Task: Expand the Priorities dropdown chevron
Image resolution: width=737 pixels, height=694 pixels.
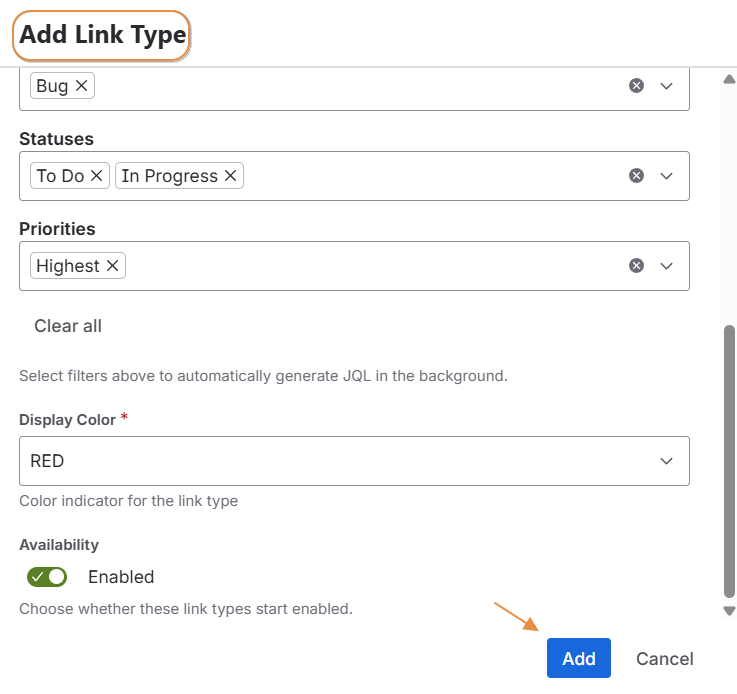Action: [x=667, y=266]
